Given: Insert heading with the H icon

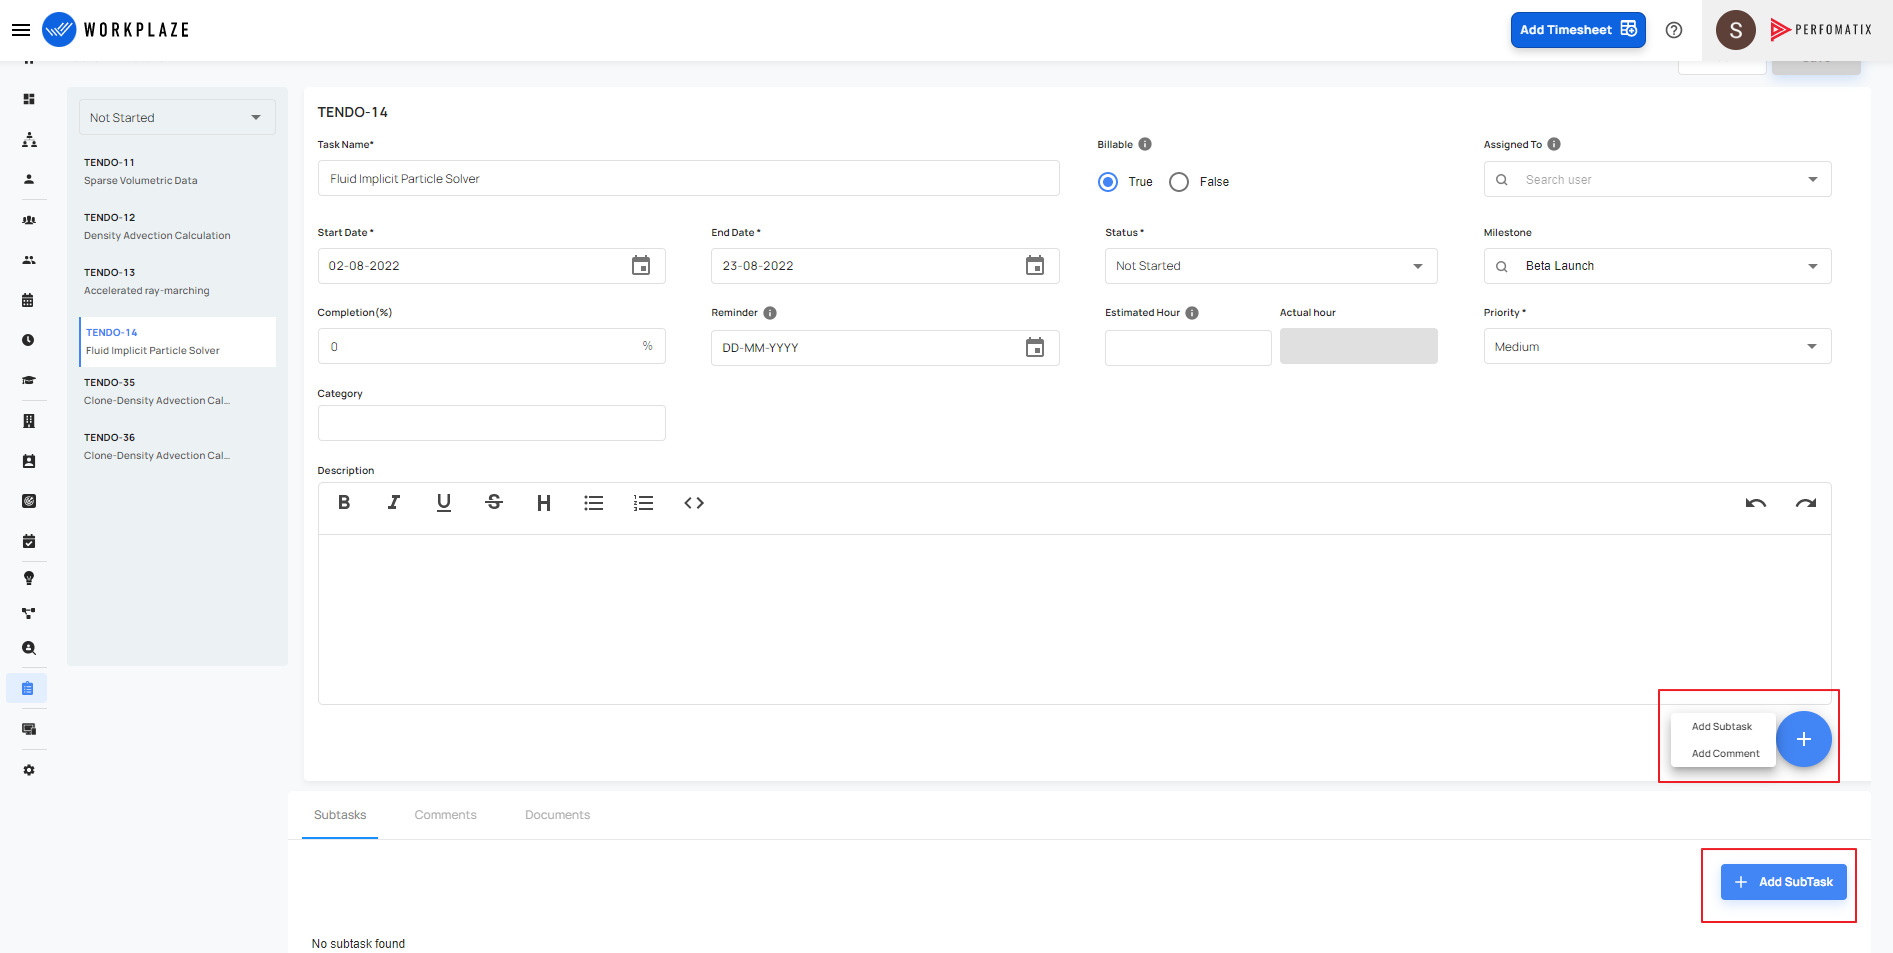Looking at the screenshot, I should click(544, 503).
